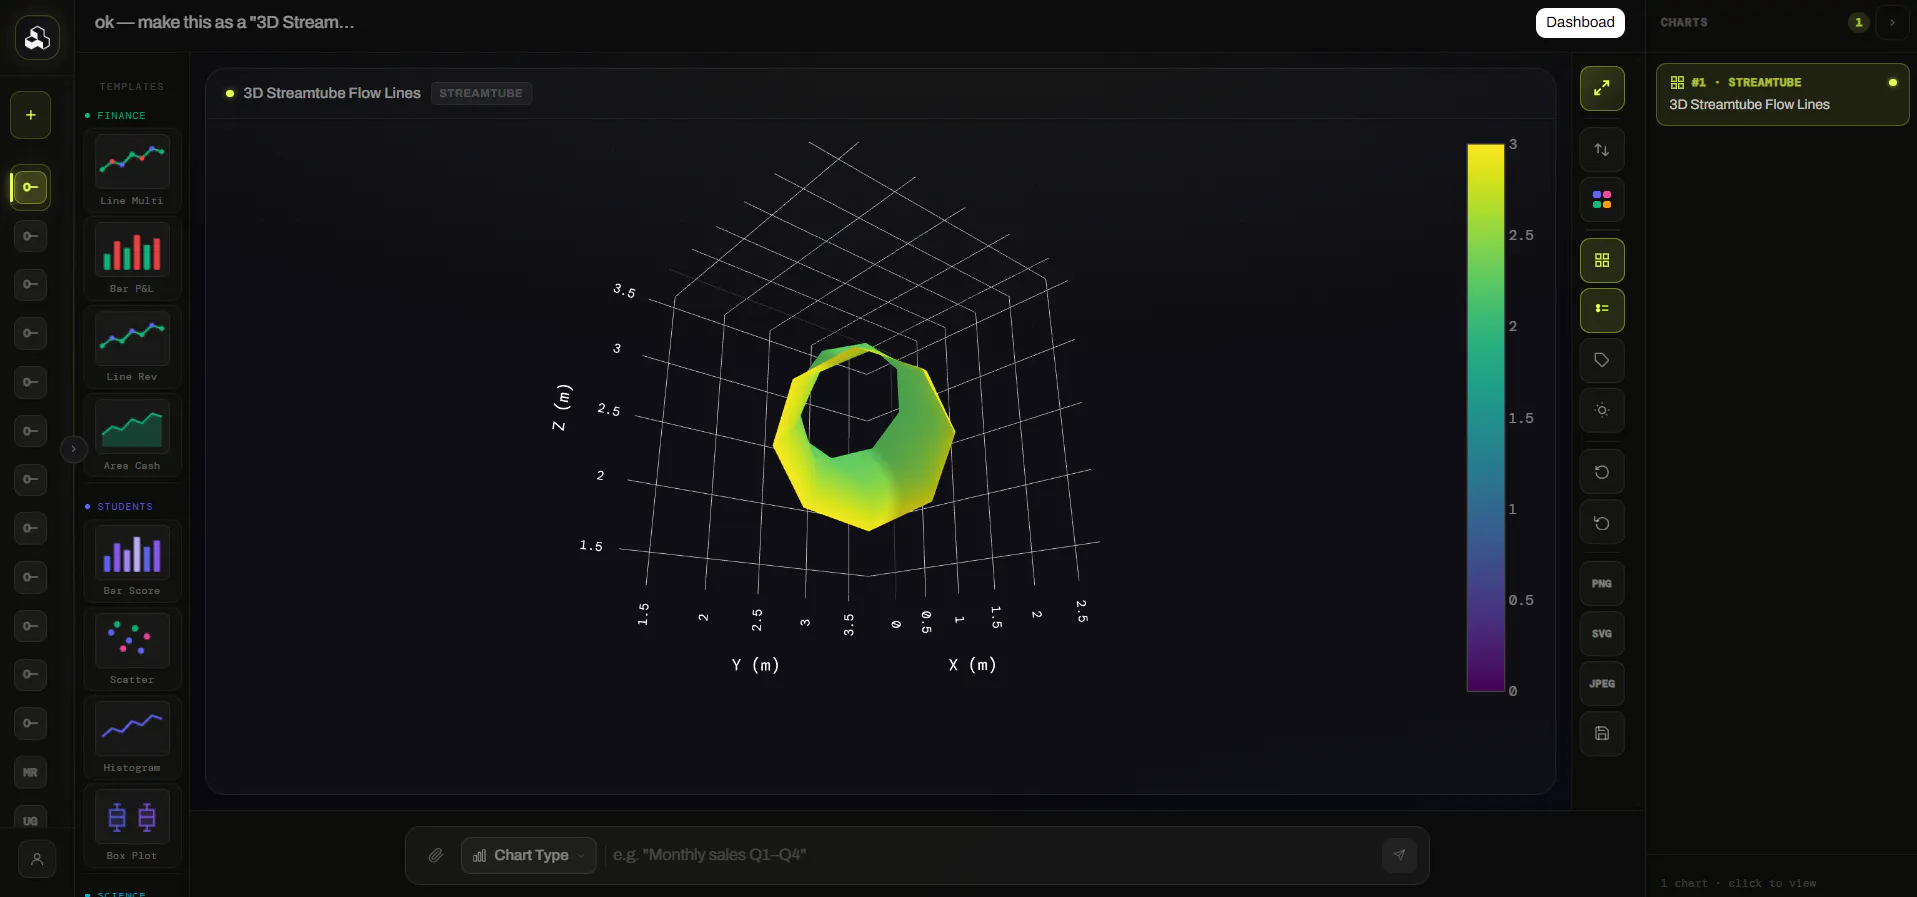Viewport: 1917px width, 897px height.
Task: Toggle light theme sun button
Action: 1602,410
